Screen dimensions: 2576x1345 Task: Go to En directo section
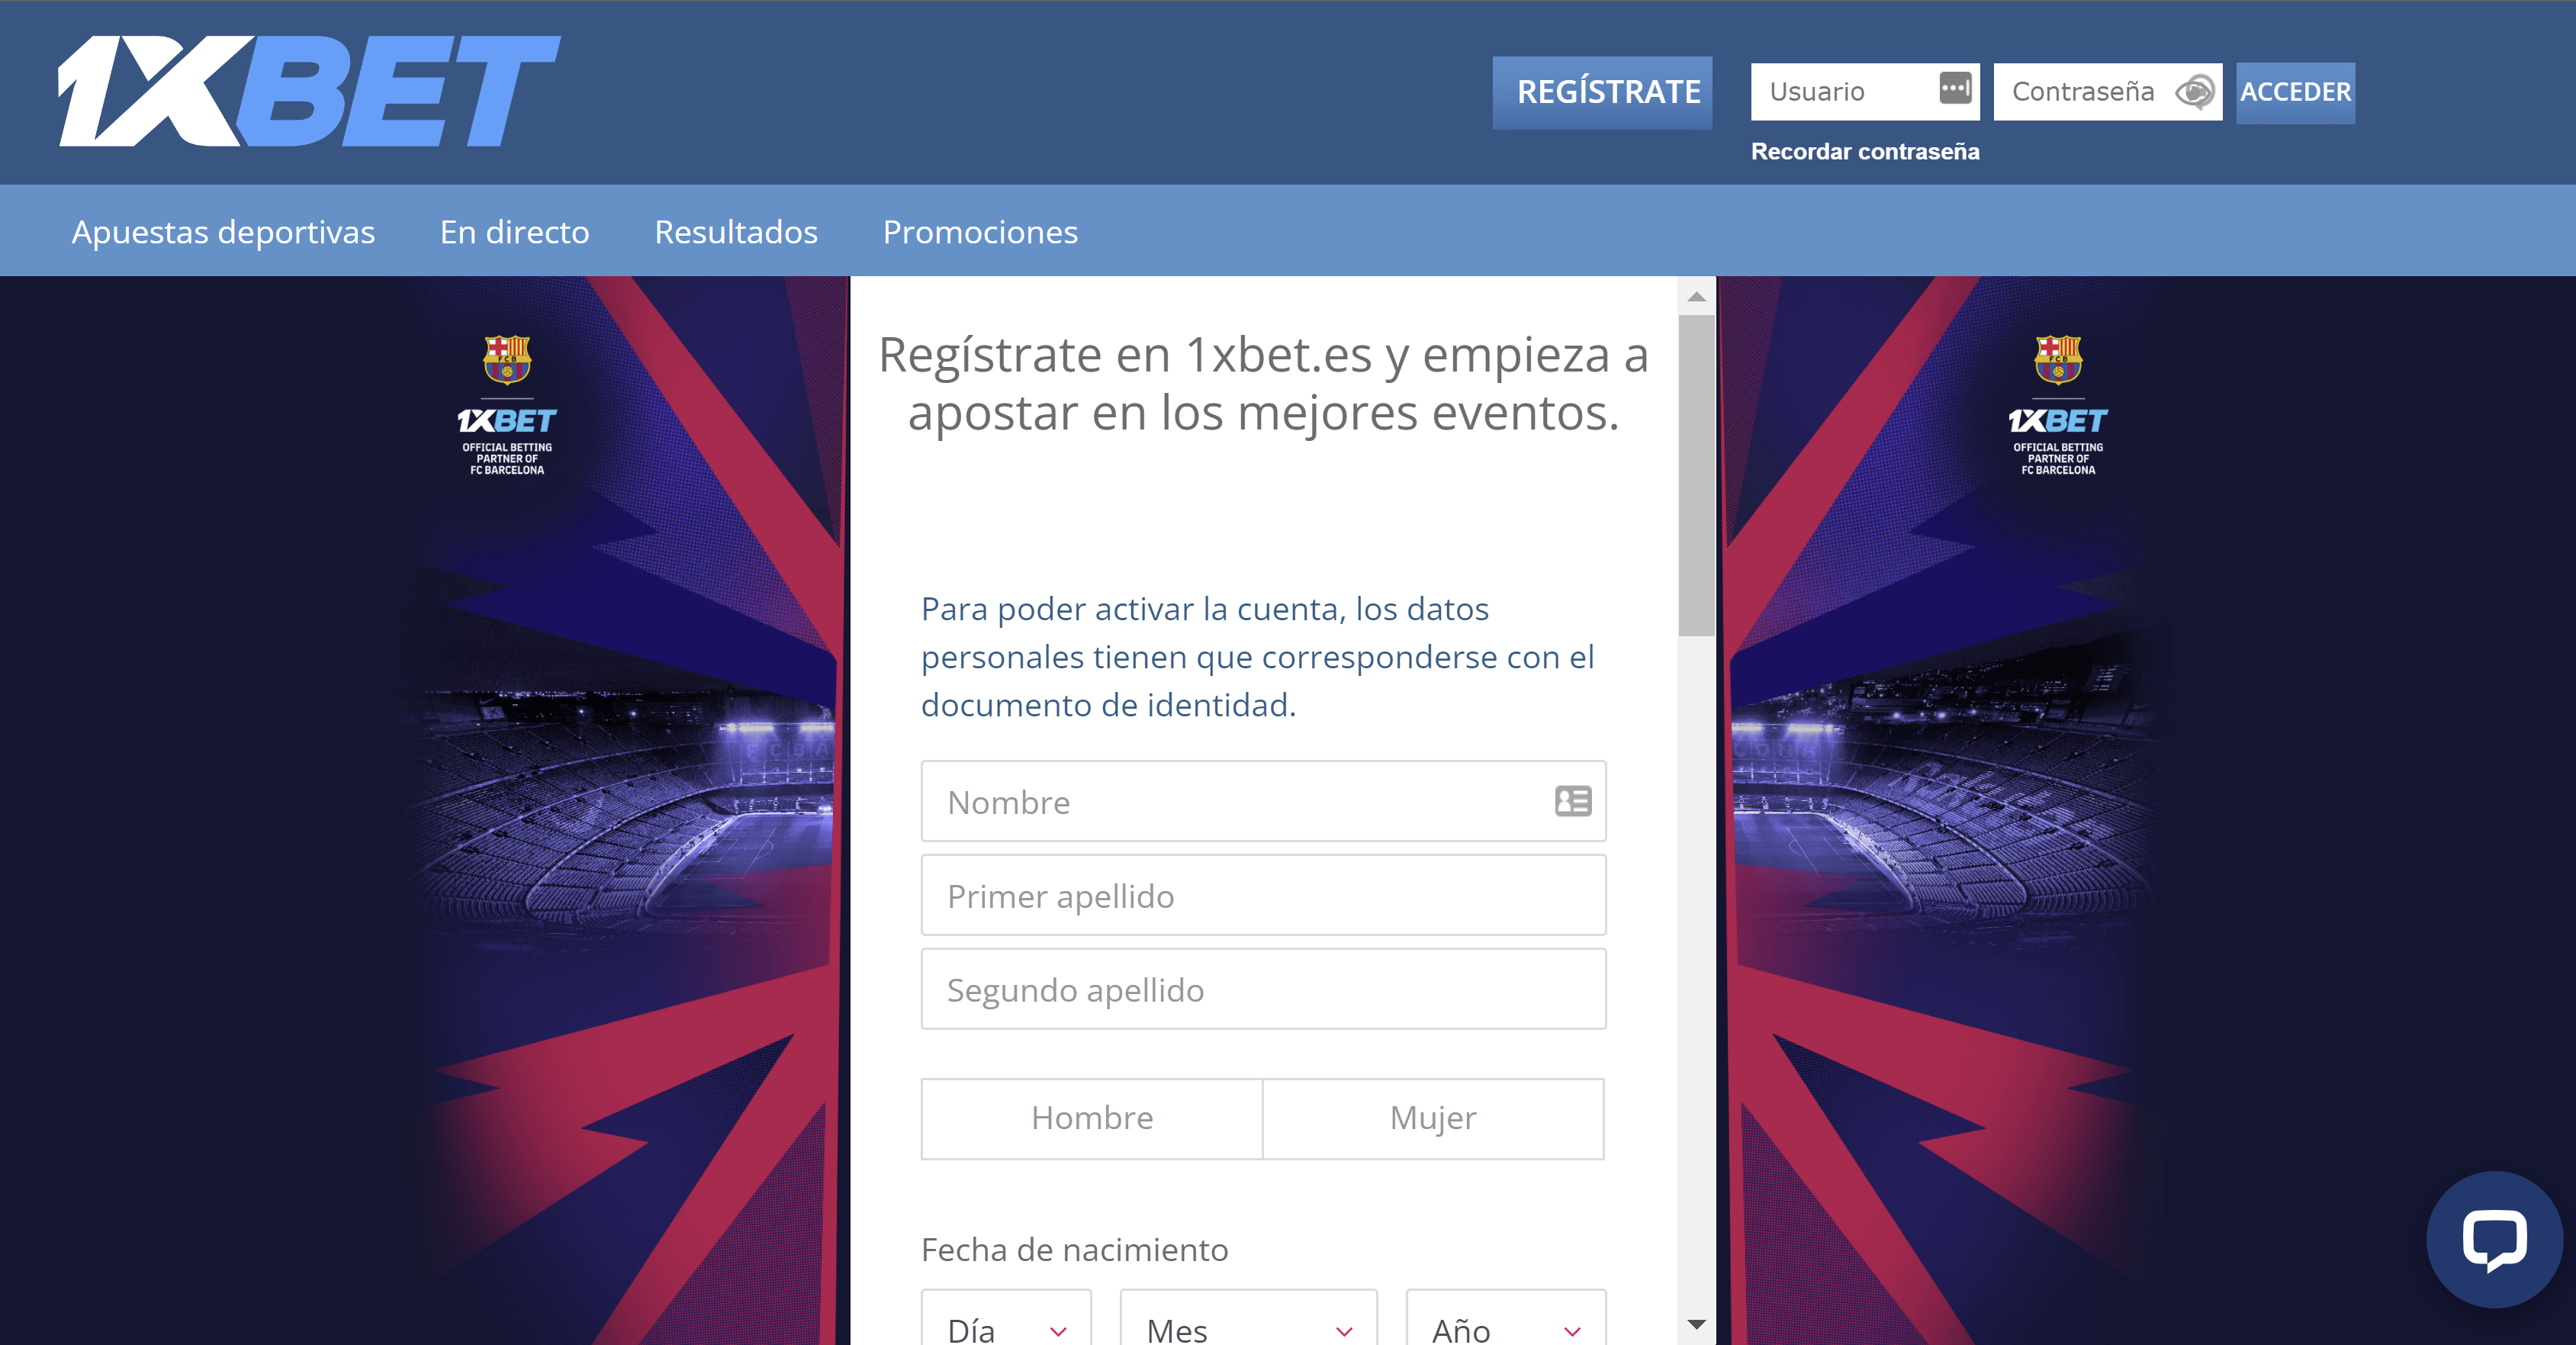pos(514,232)
